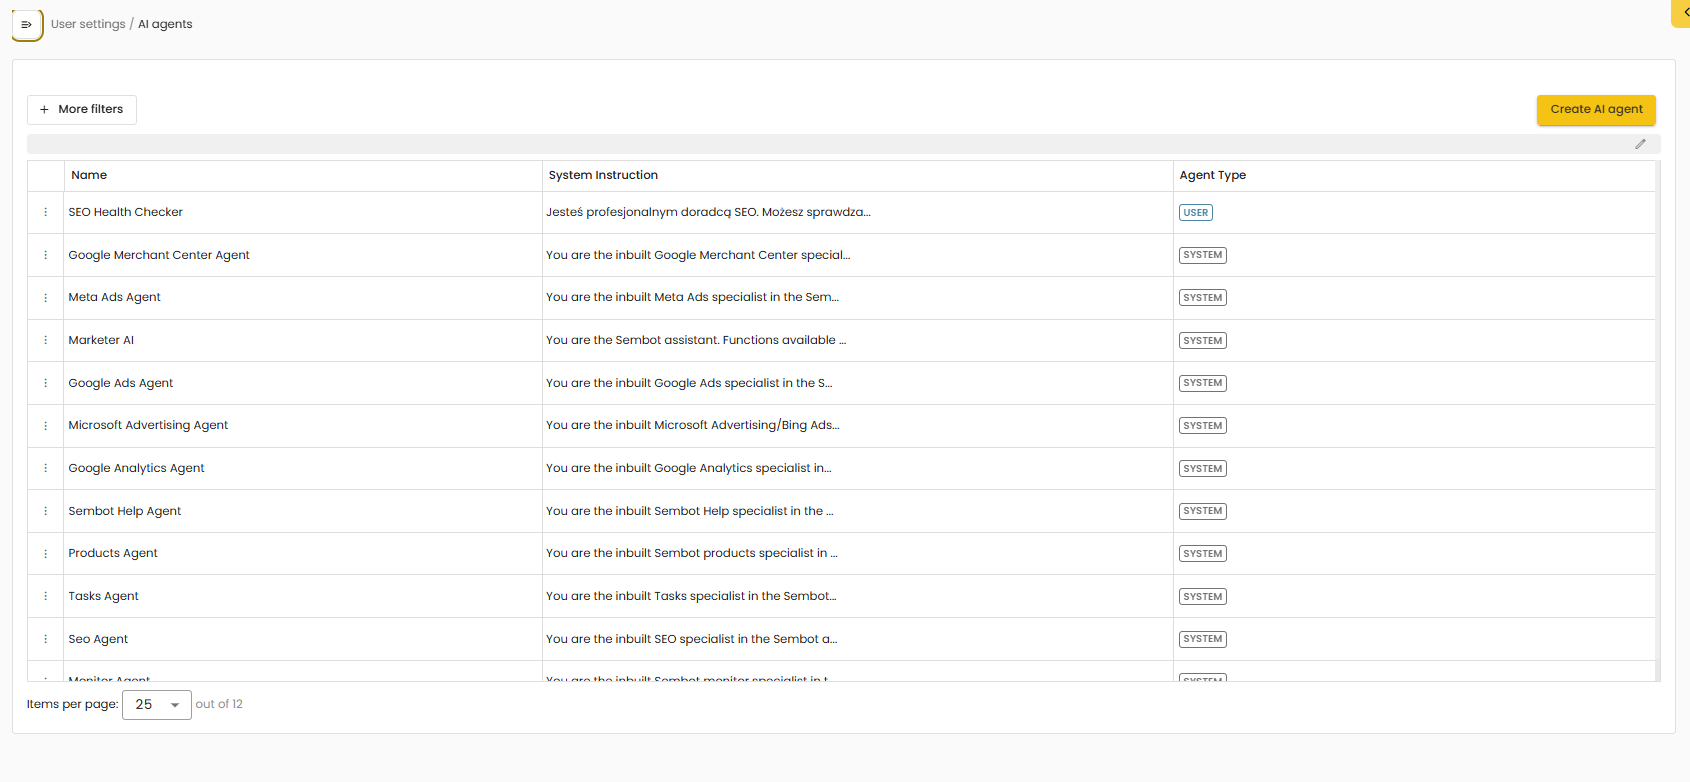Open row options for Products Agent
This screenshot has height=782, width=1690.
(46, 554)
